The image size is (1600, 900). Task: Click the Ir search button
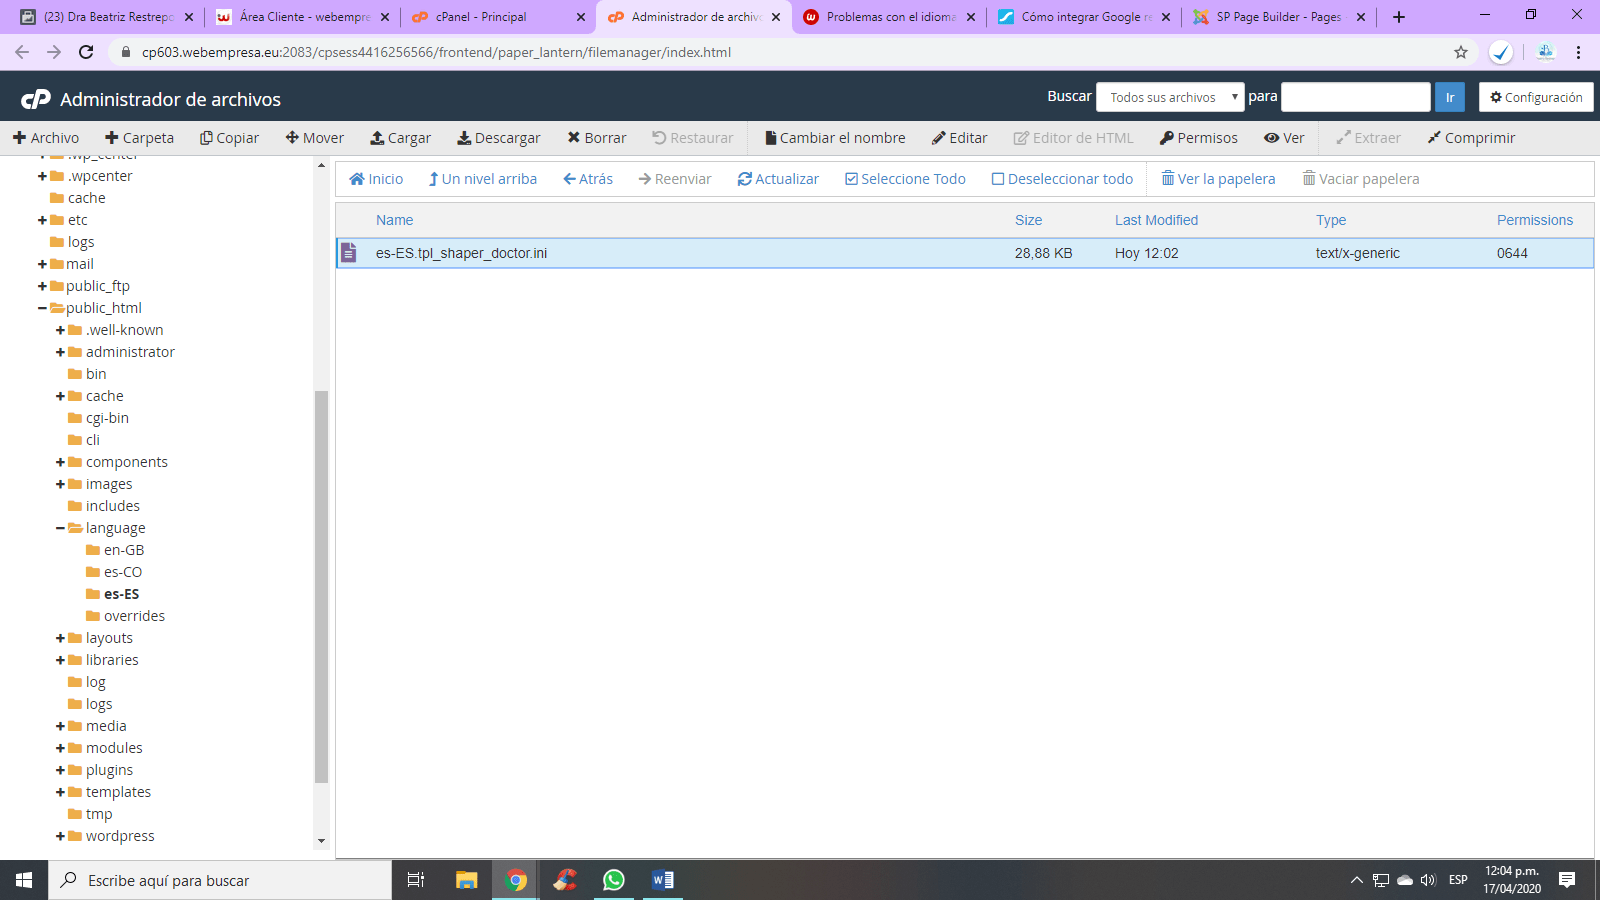click(x=1450, y=97)
